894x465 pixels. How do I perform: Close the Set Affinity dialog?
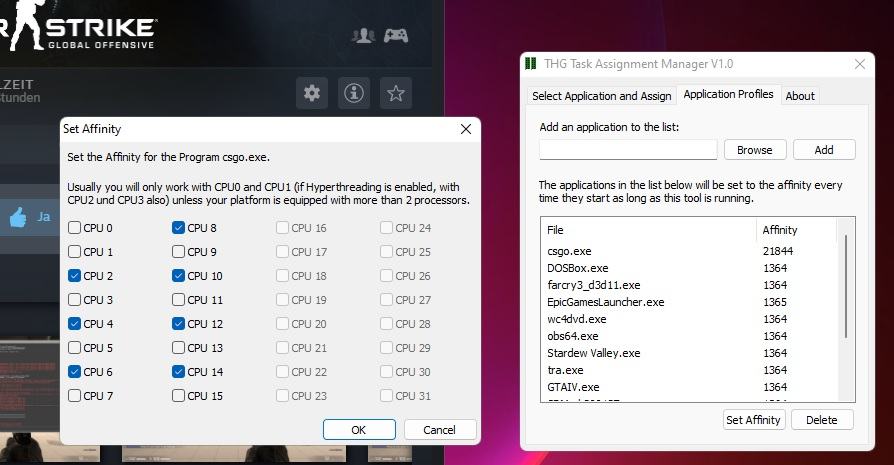[466, 129]
